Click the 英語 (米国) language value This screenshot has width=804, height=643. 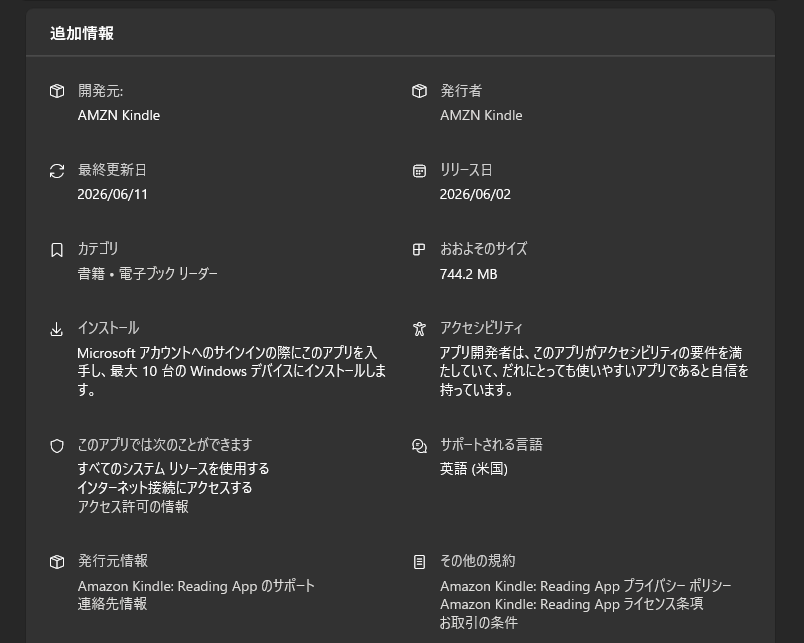pos(474,469)
